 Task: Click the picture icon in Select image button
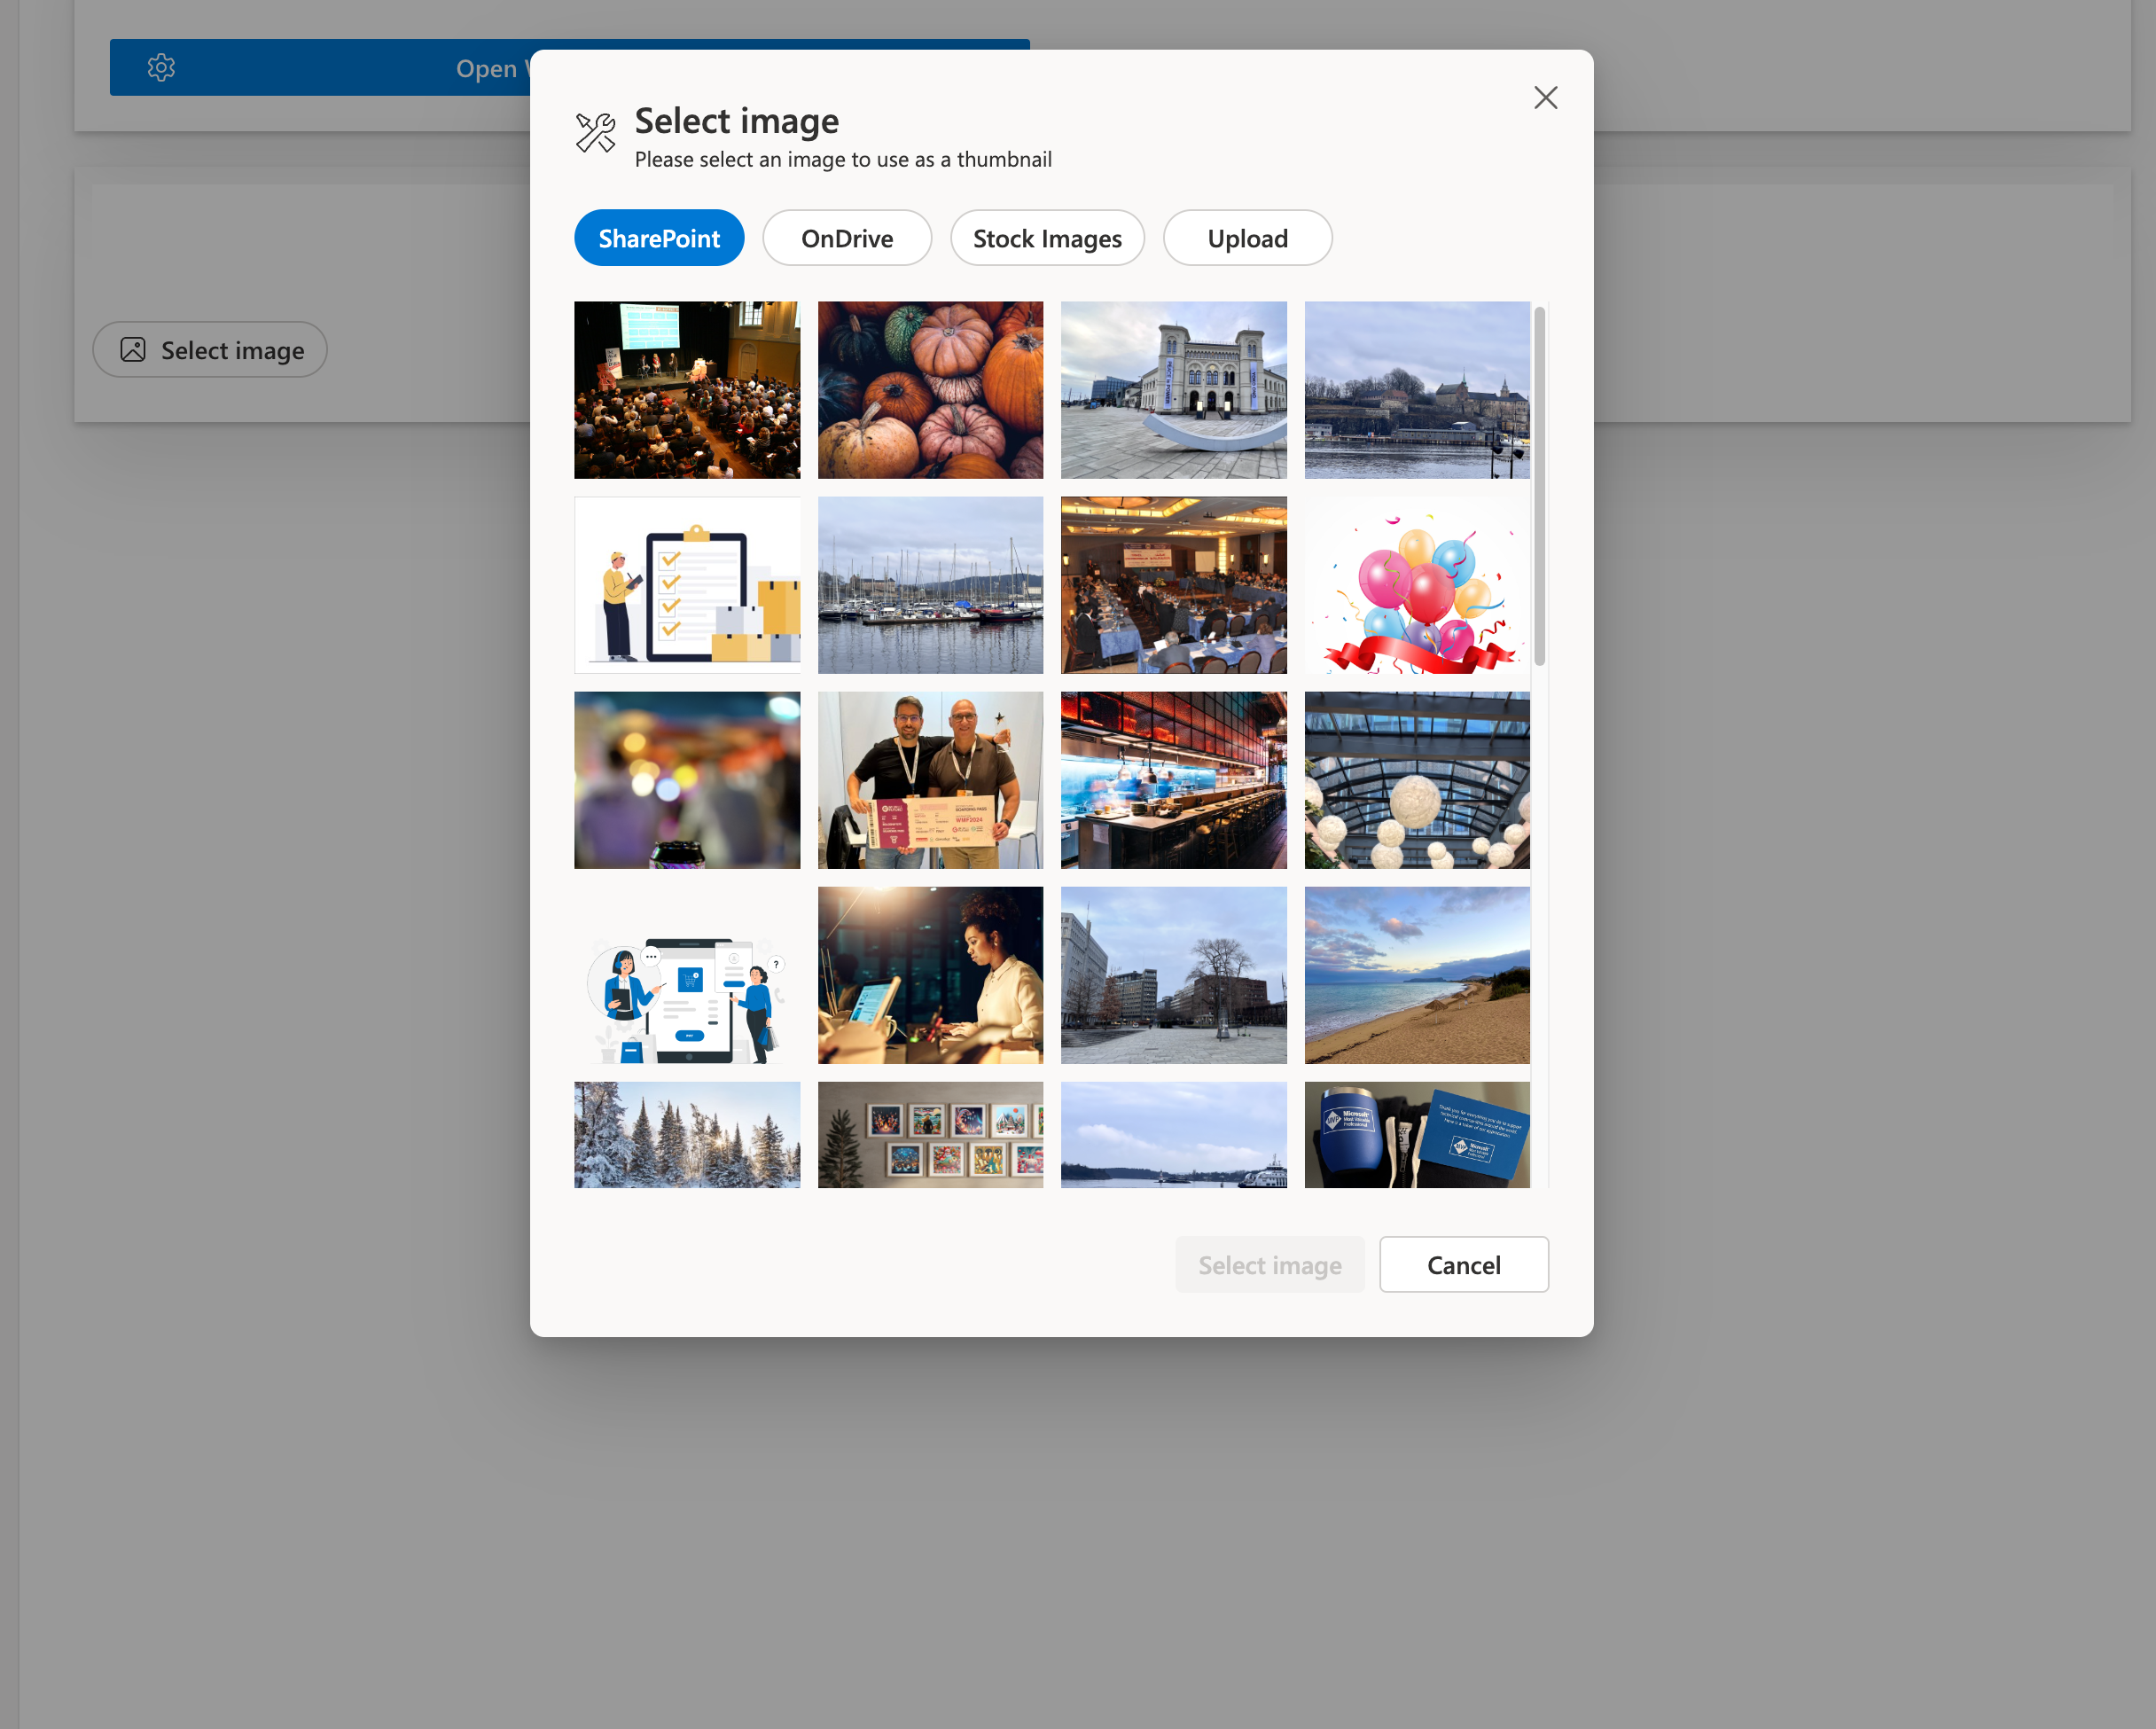click(x=133, y=350)
